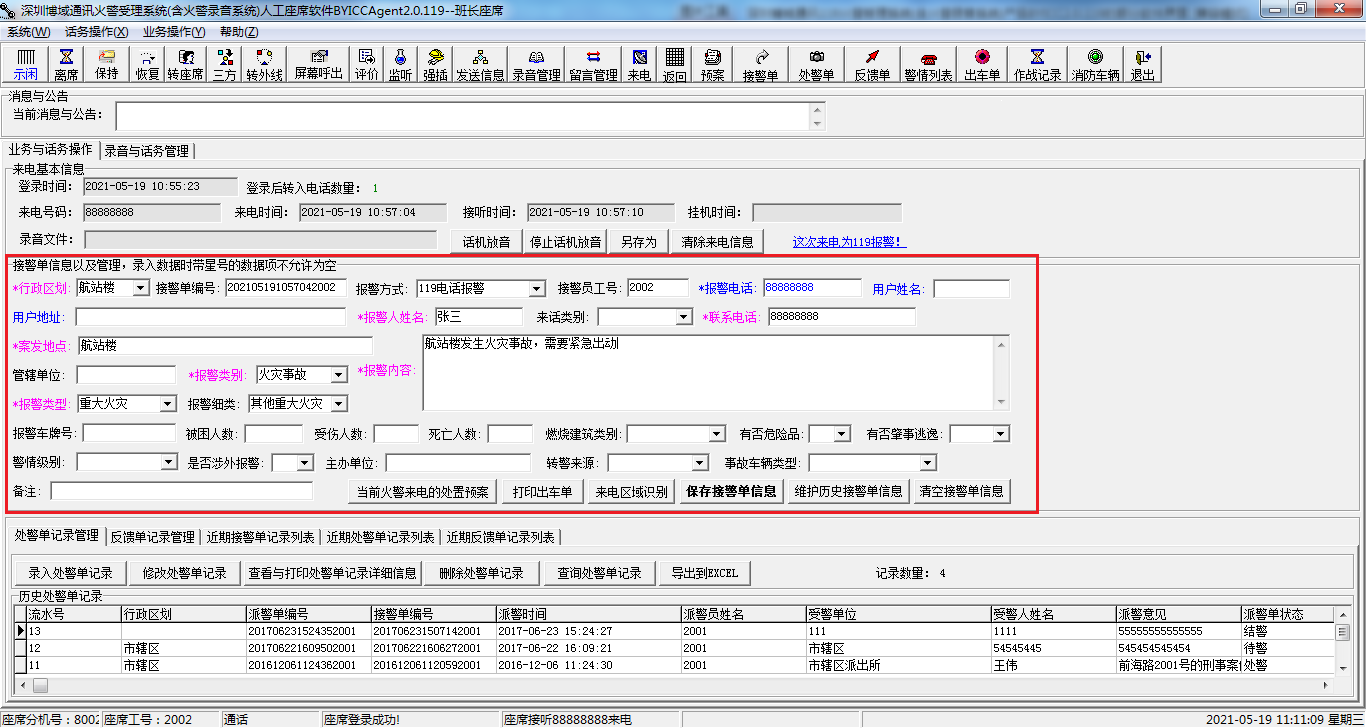
Task: Click the 恢复 resume call icon
Action: tap(148, 65)
